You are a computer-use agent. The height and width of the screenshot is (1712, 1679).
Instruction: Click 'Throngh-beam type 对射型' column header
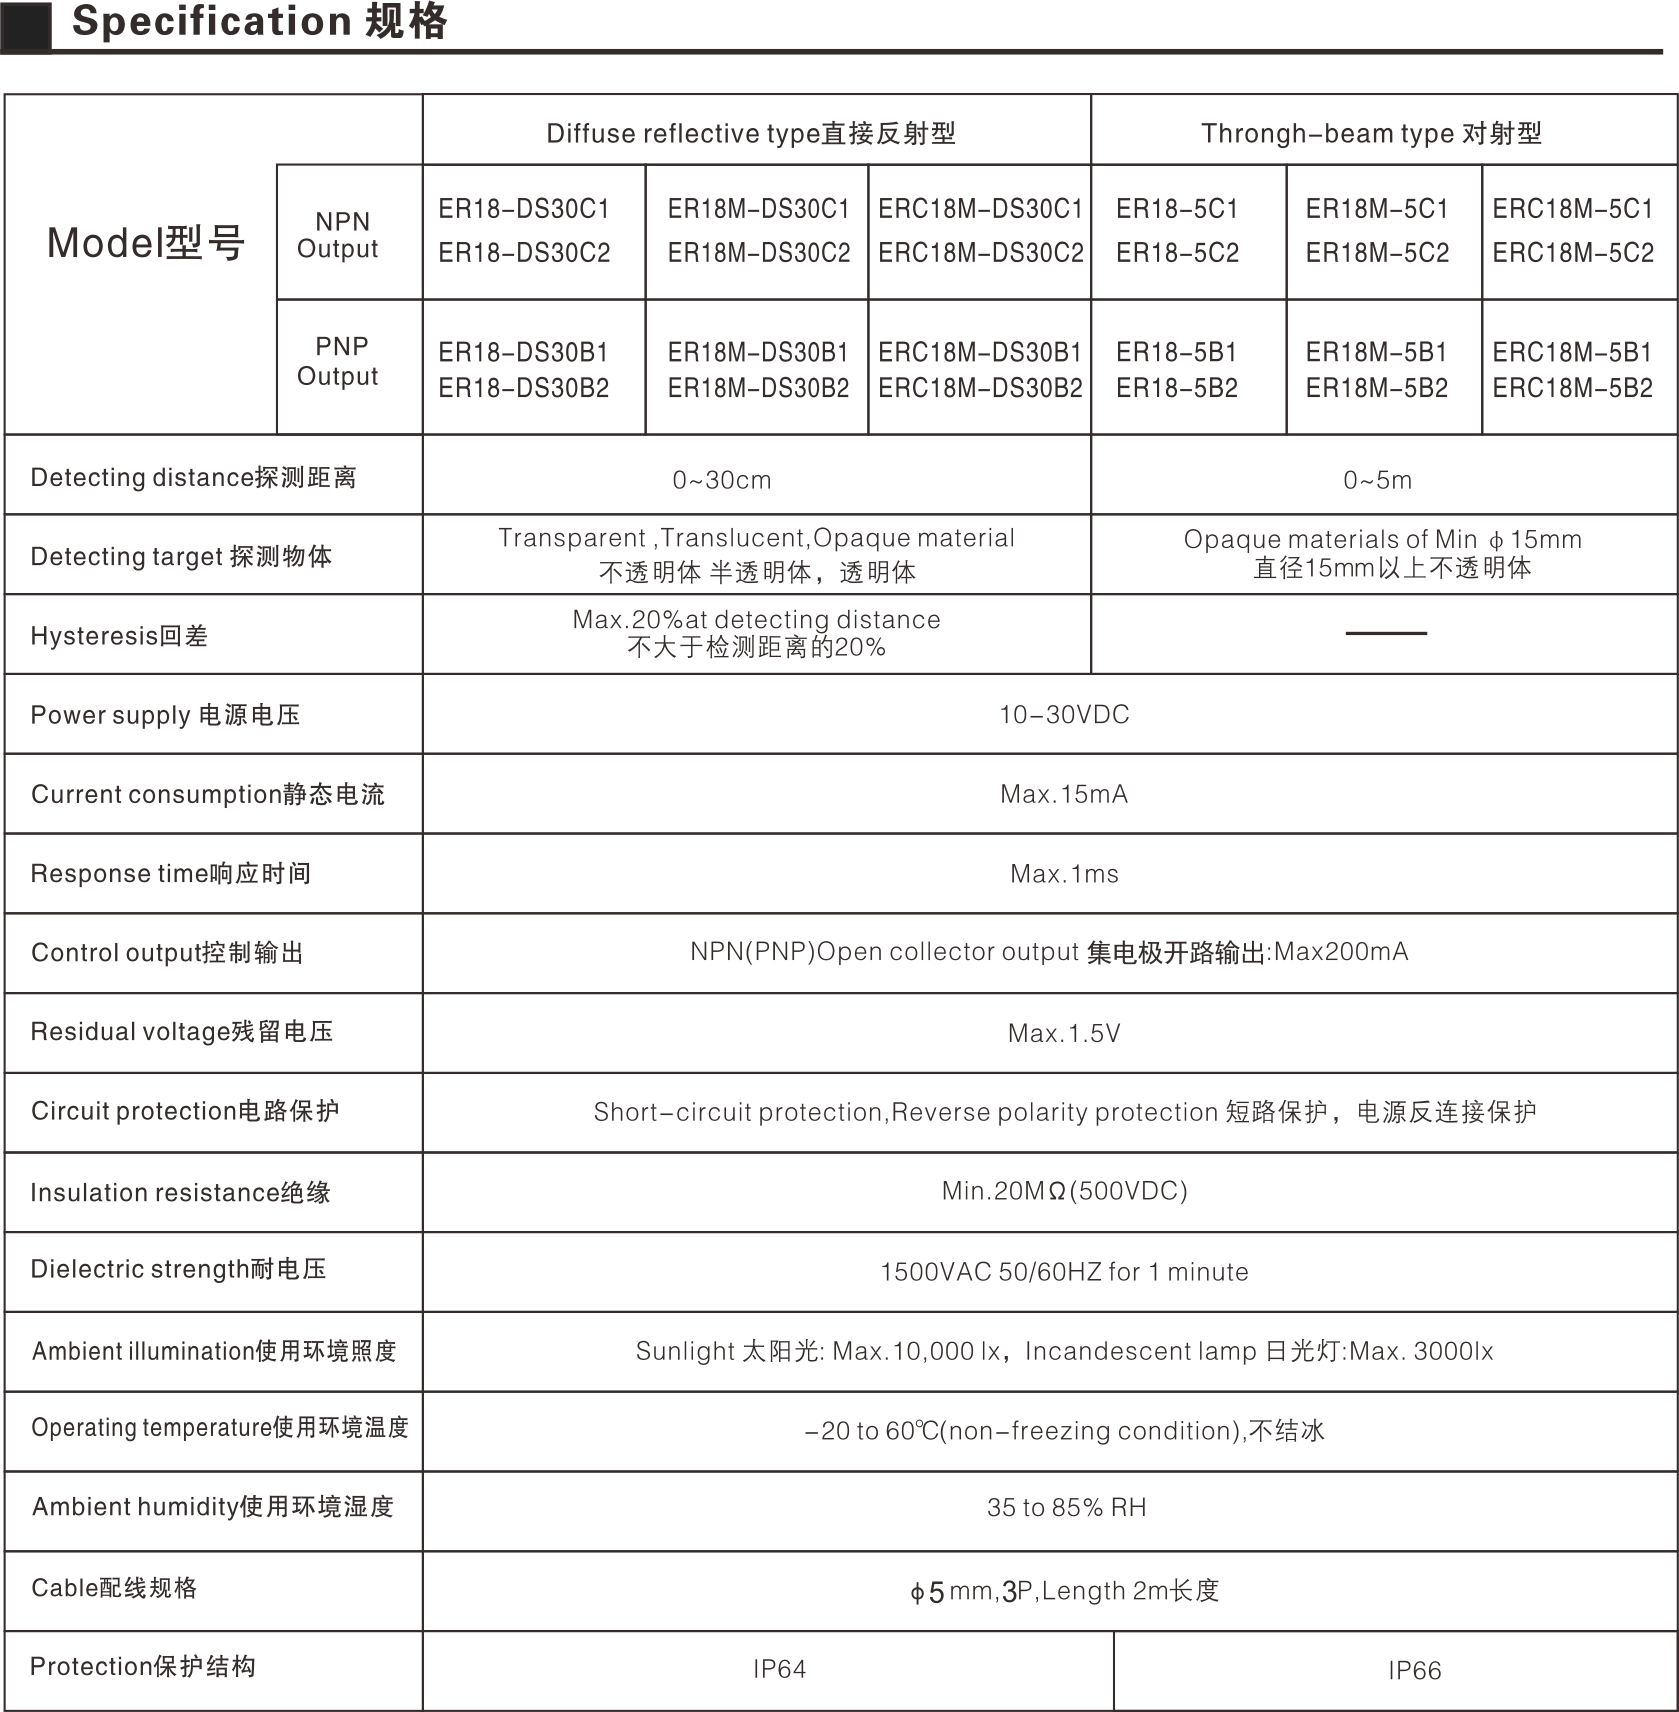pos(1371,133)
